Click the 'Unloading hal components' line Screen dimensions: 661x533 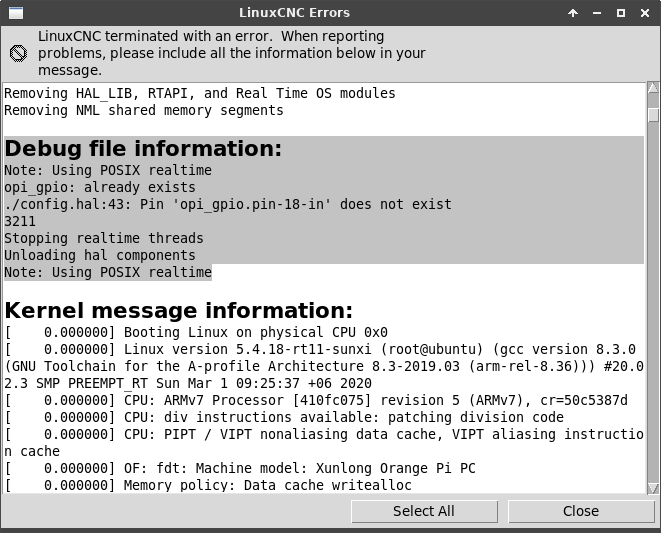coord(100,255)
